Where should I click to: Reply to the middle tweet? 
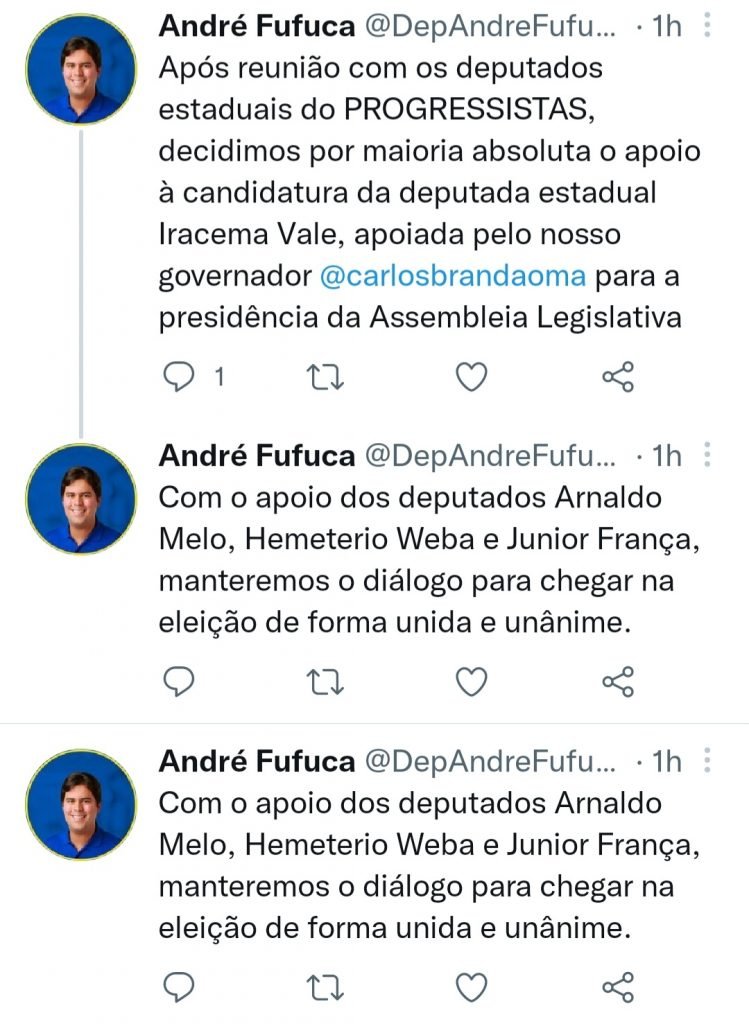[179, 682]
